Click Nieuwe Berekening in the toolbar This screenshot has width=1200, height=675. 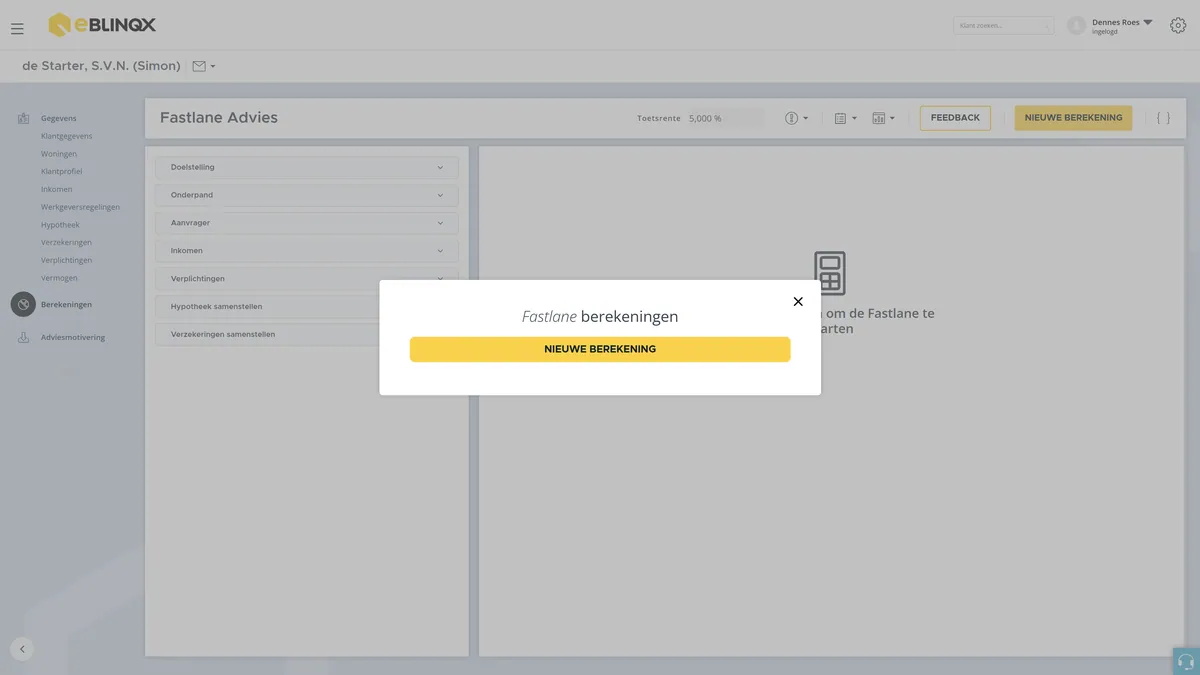point(1073,118)
